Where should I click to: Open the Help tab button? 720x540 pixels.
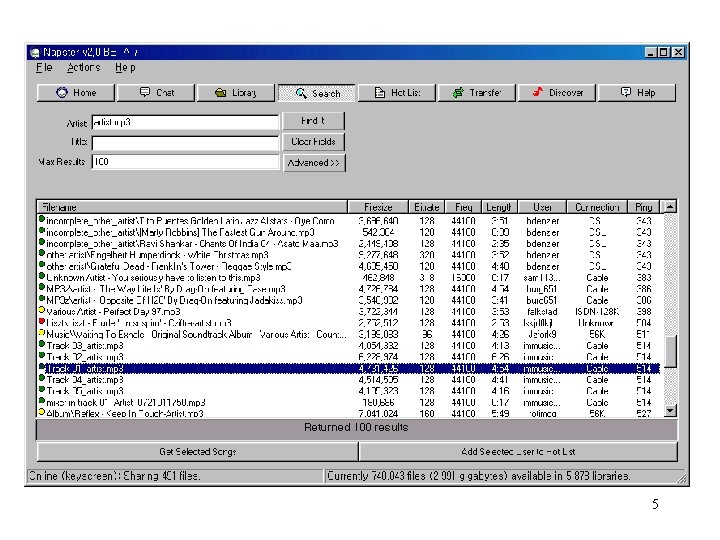click(637, 93)
